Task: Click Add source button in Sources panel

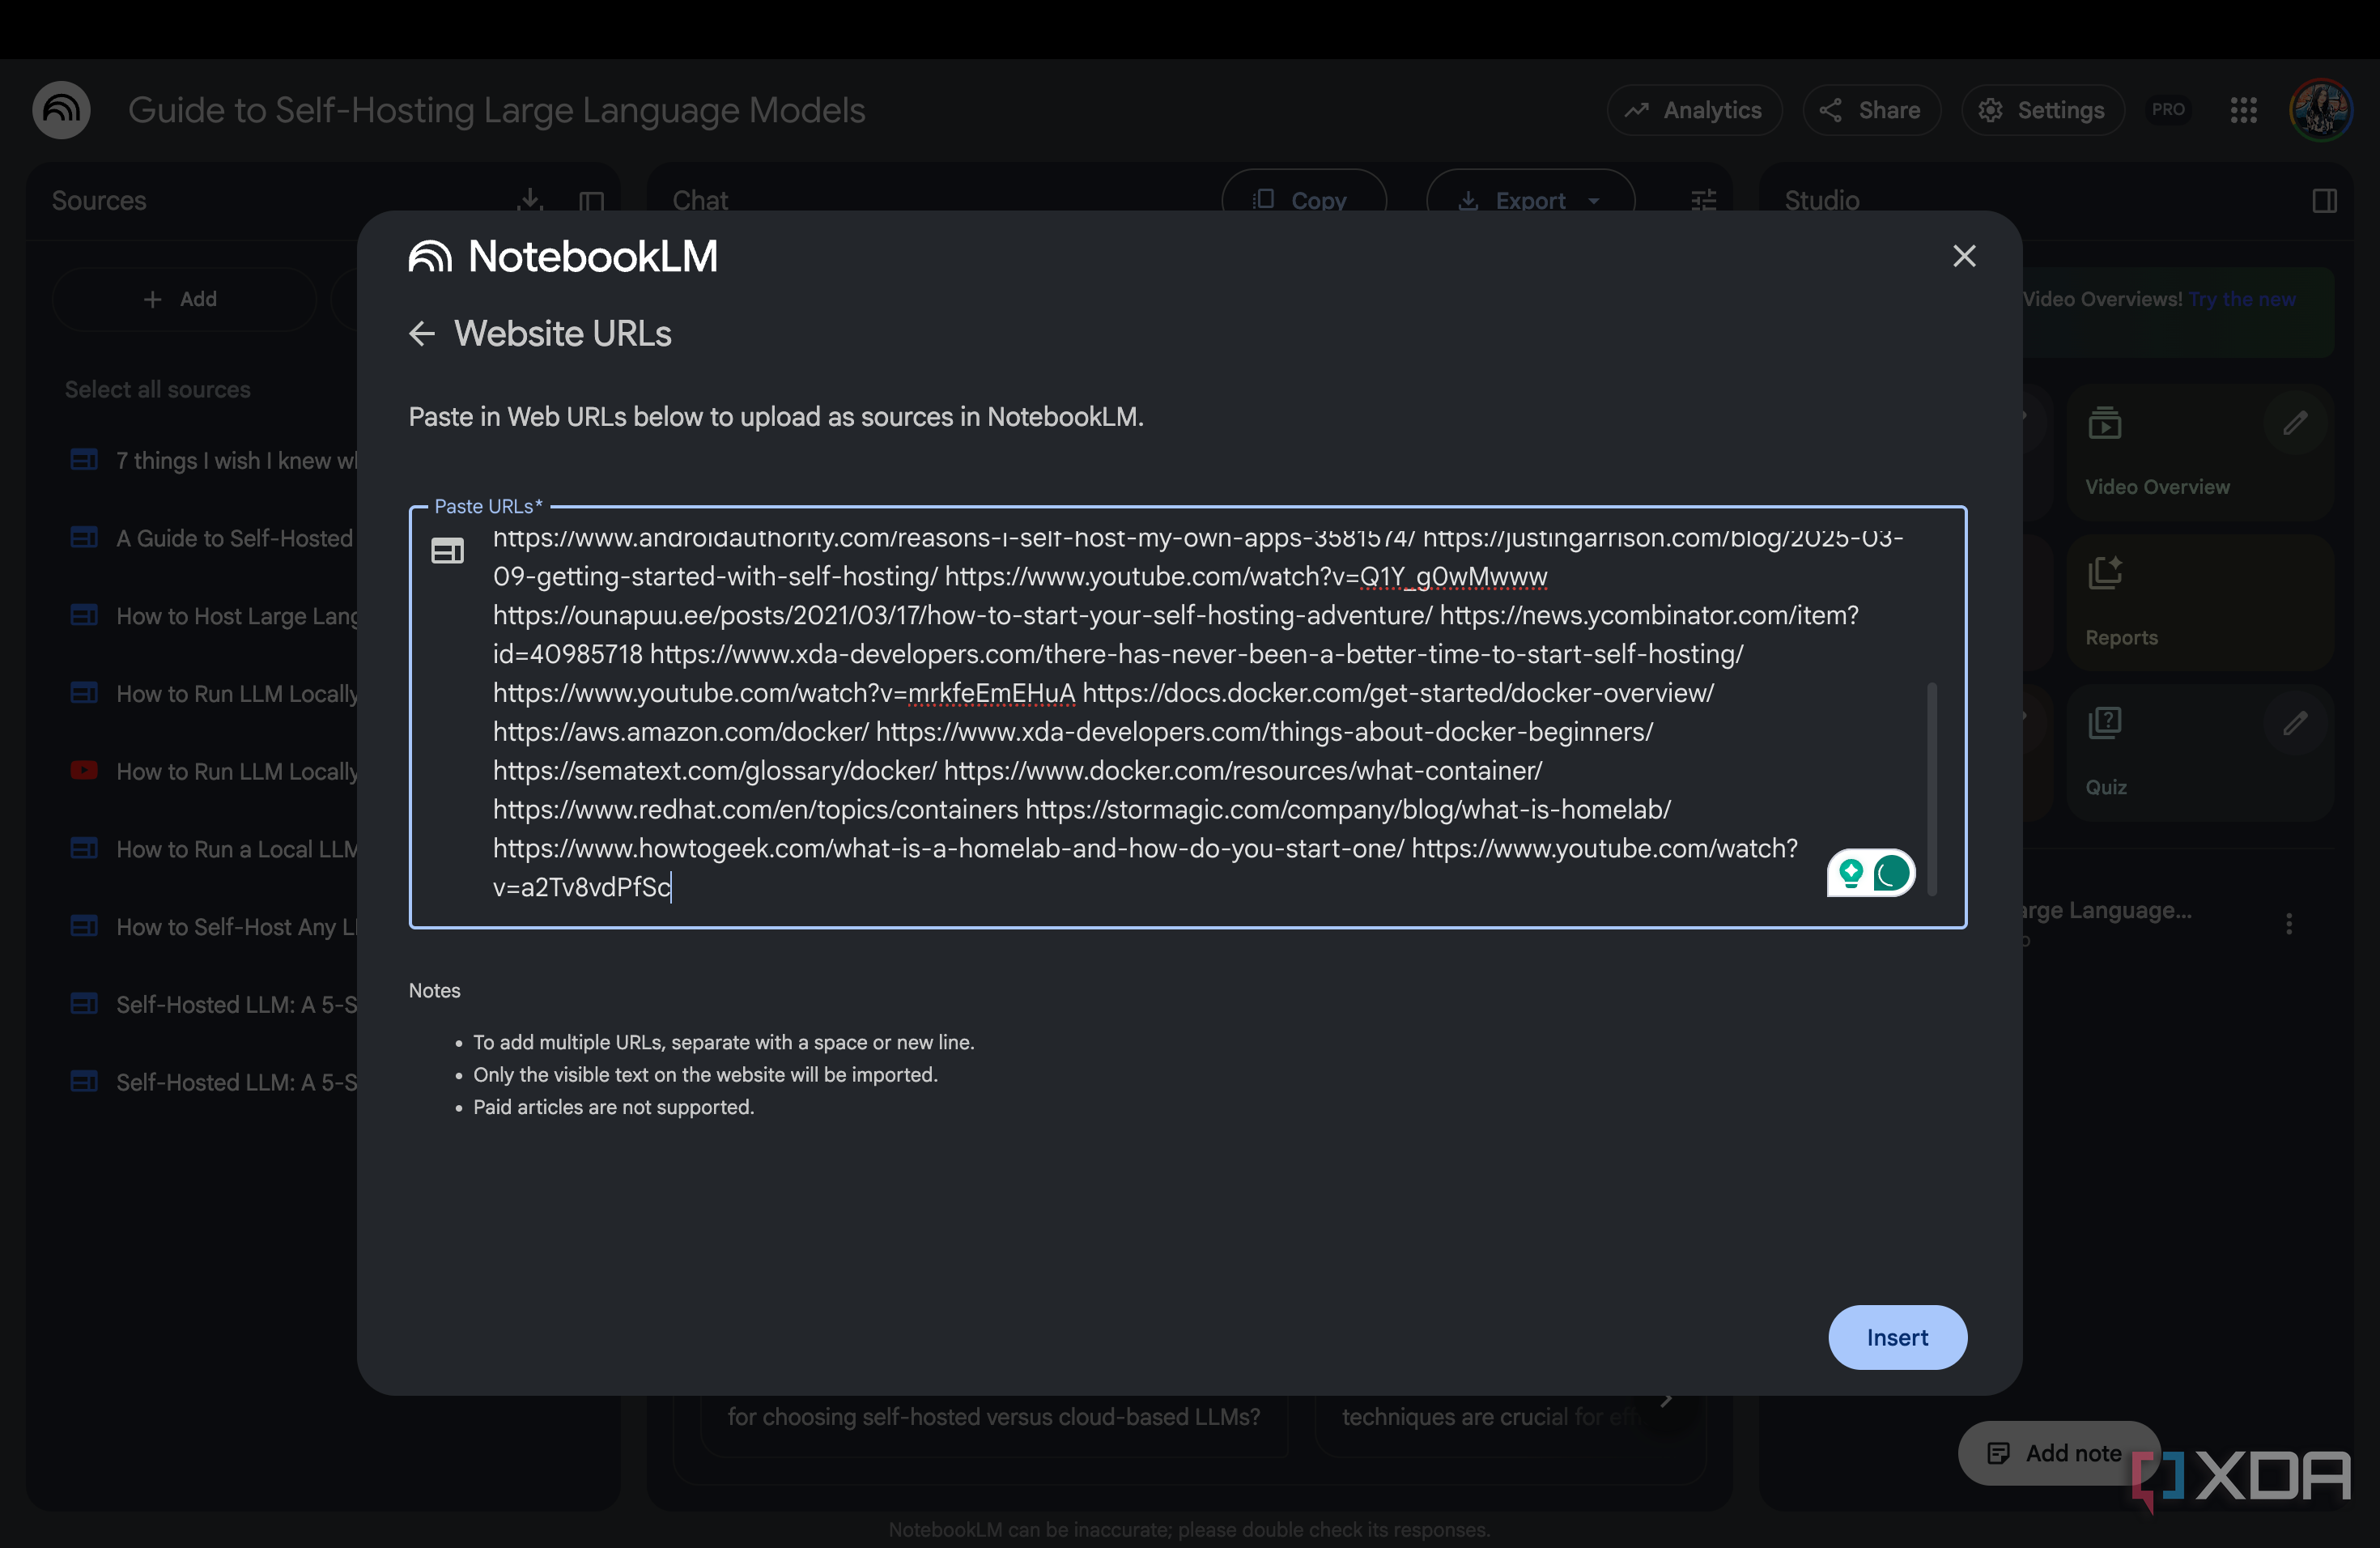Action: 183,299
